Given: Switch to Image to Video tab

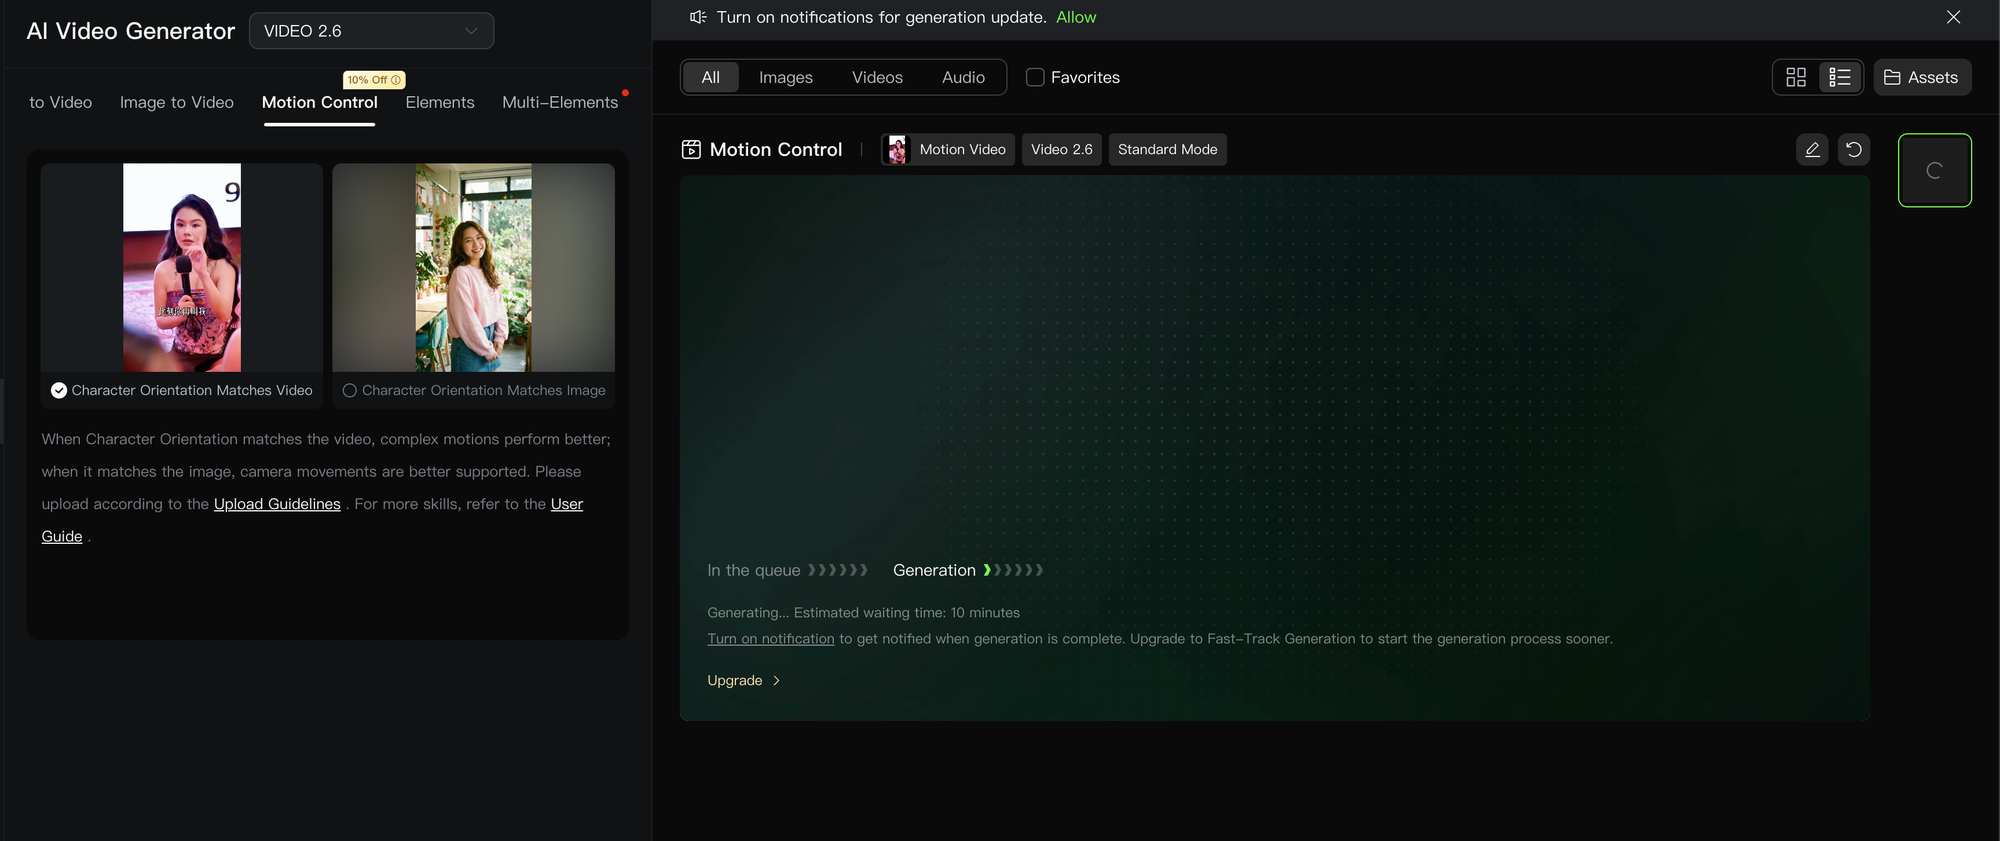Looking at the screenshot, I should (x=177, y=102).
